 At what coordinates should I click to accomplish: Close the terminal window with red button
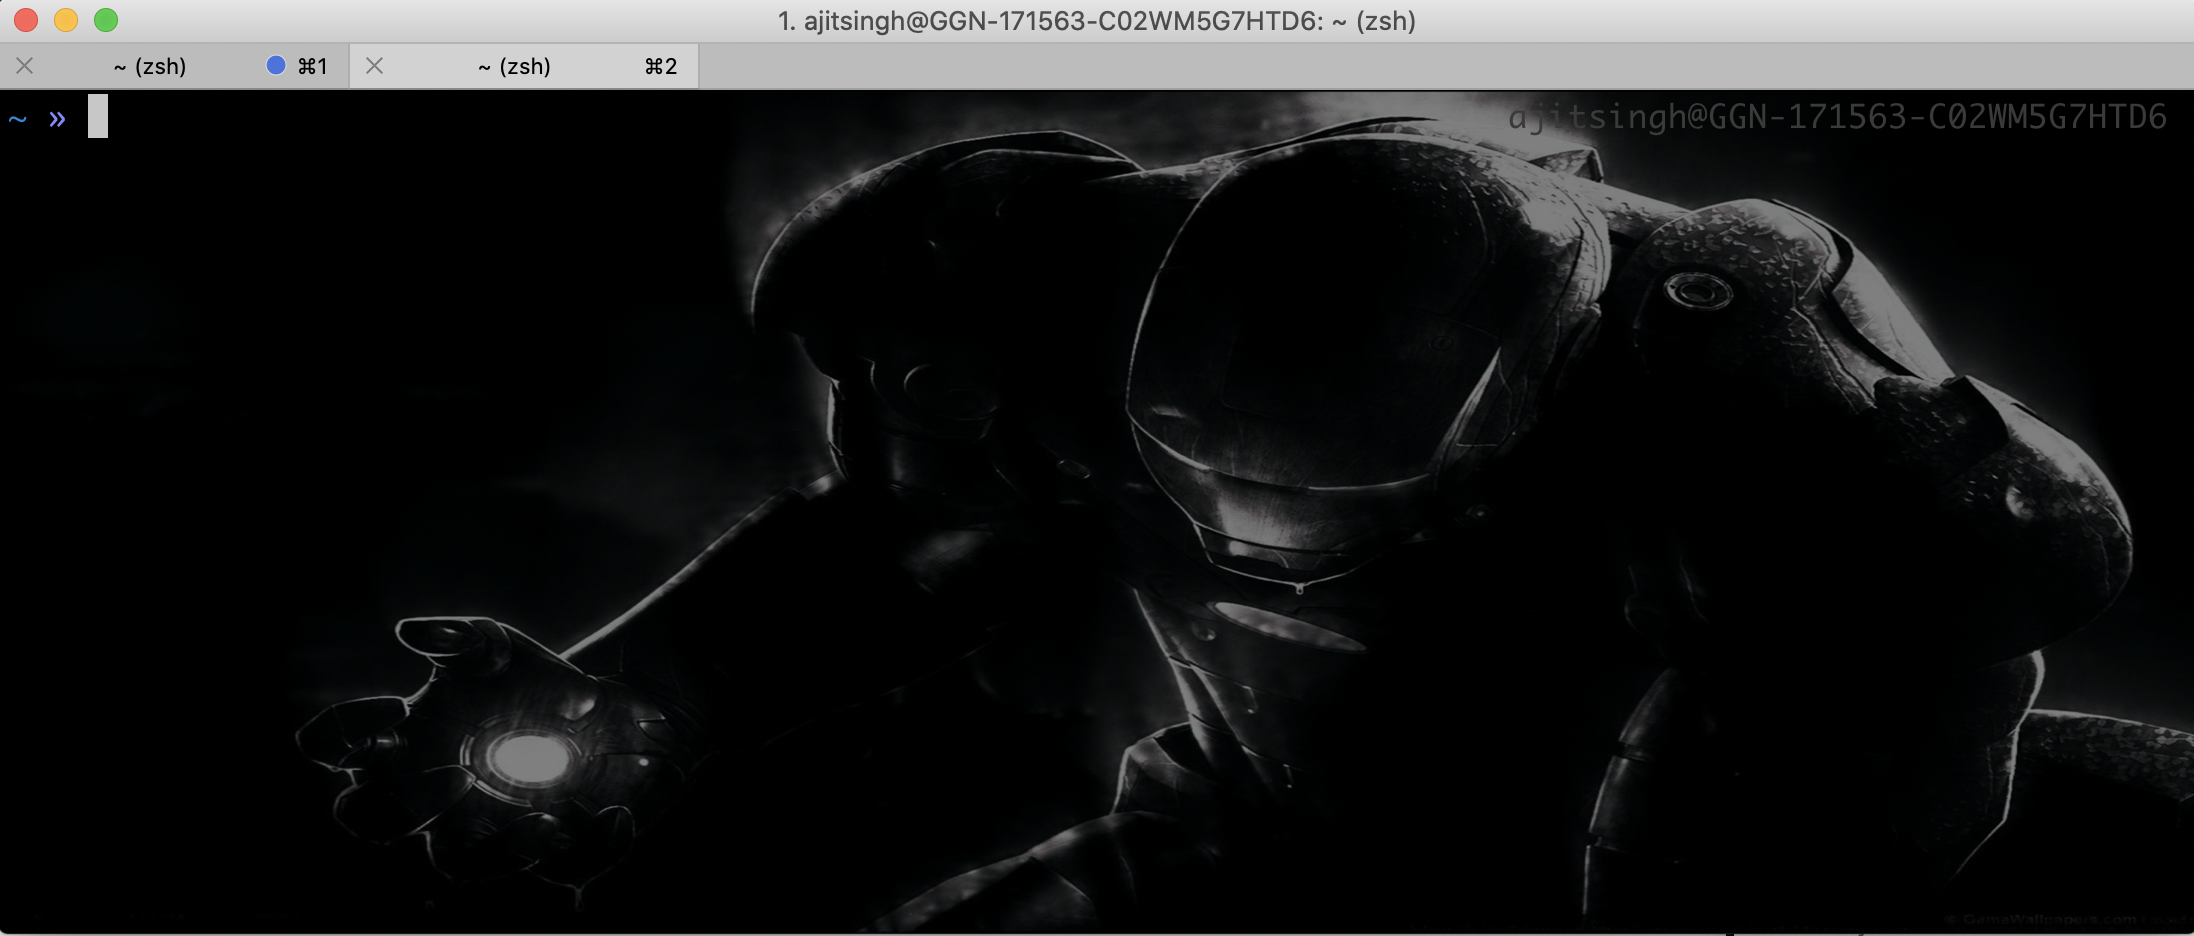(x=26, y=20)
